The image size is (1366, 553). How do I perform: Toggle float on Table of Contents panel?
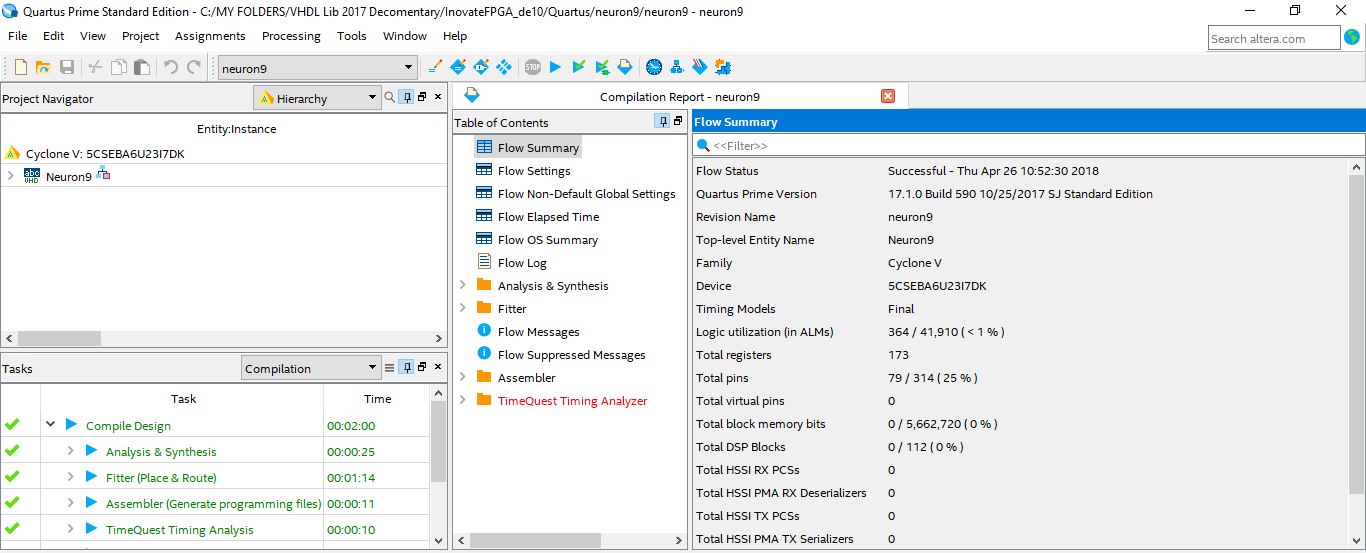pos(678,121)
